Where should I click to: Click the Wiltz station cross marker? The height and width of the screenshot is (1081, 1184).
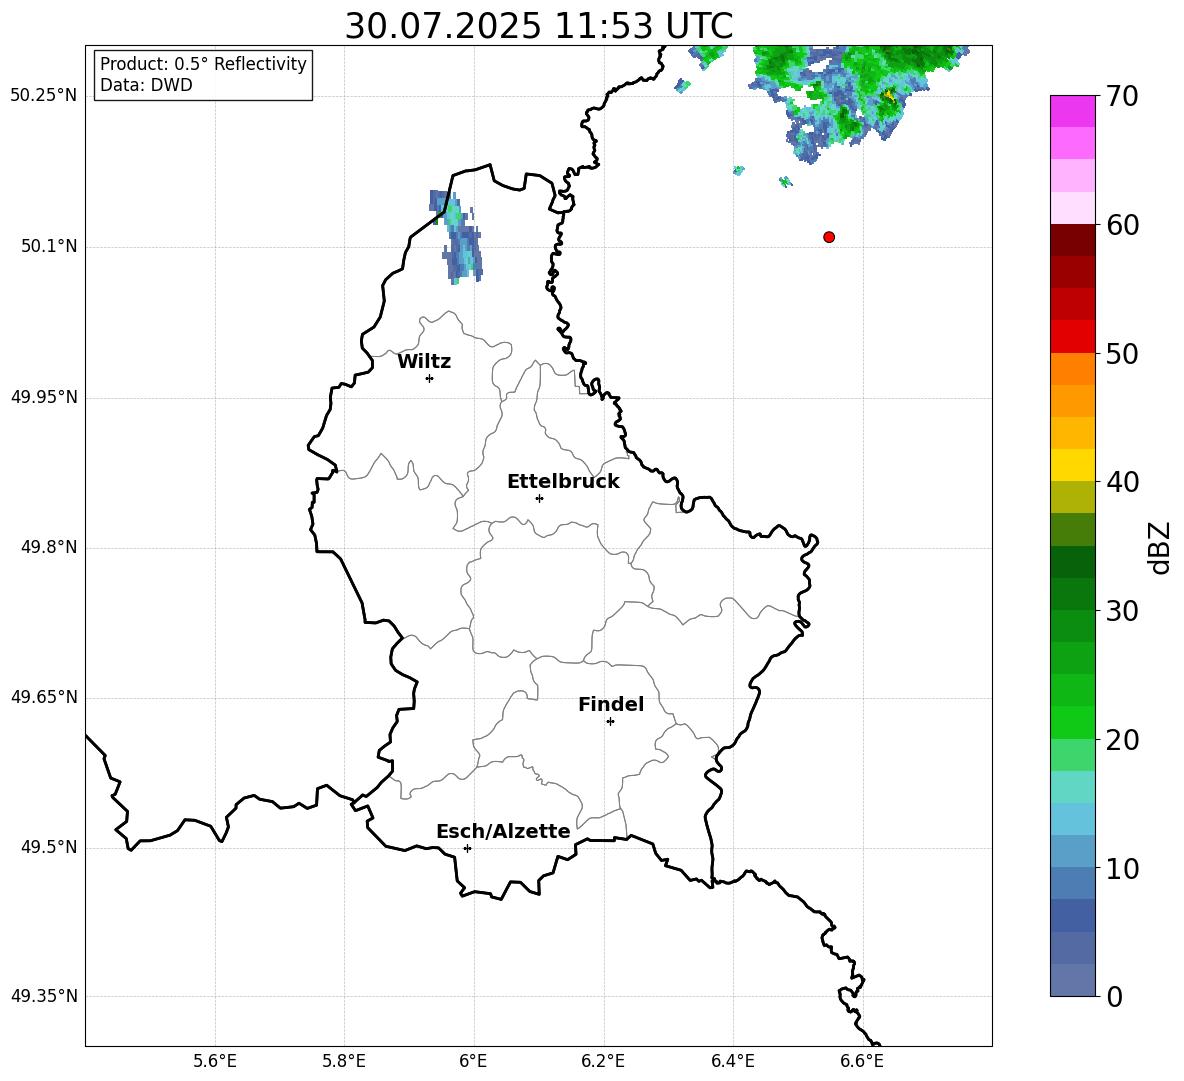tap(429, 378)
